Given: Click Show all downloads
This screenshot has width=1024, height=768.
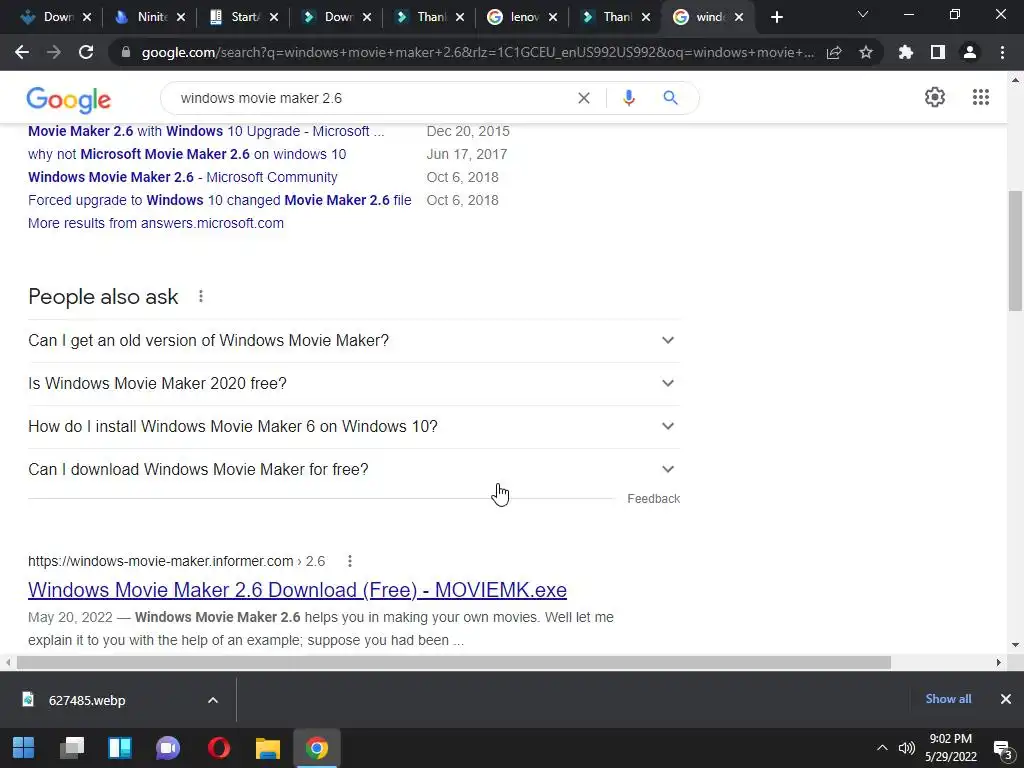Looking at the screenshot, I should click(x=948, y=699).
